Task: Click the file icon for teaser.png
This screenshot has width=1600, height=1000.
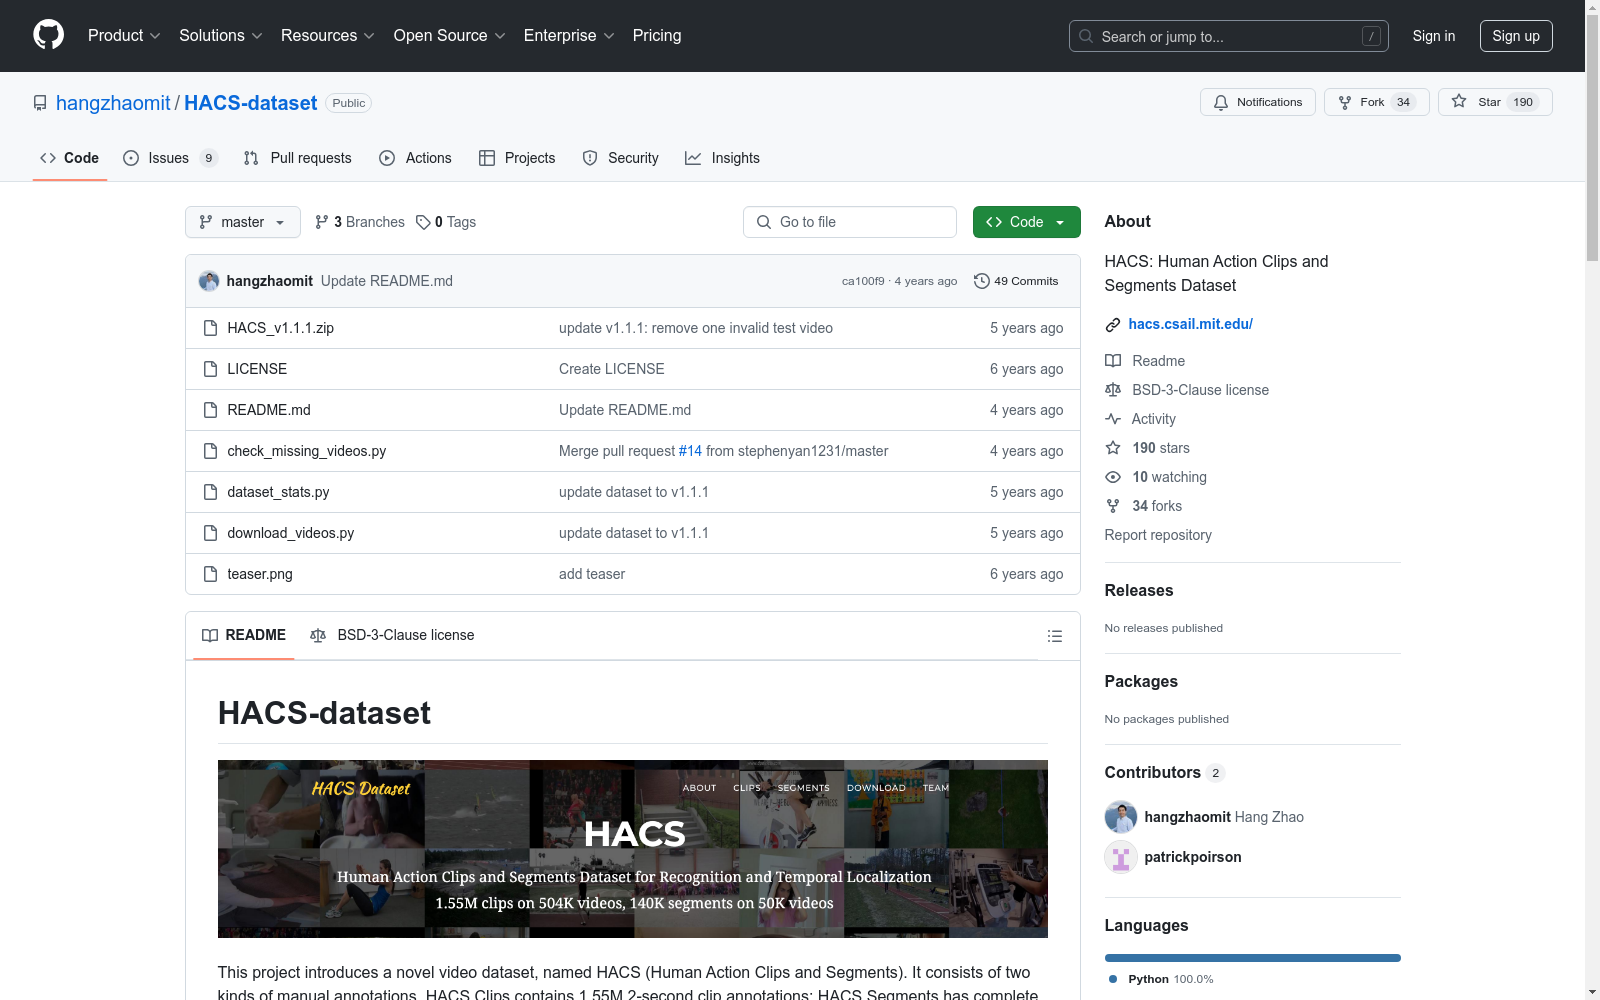Action: [x=210, y=574]
